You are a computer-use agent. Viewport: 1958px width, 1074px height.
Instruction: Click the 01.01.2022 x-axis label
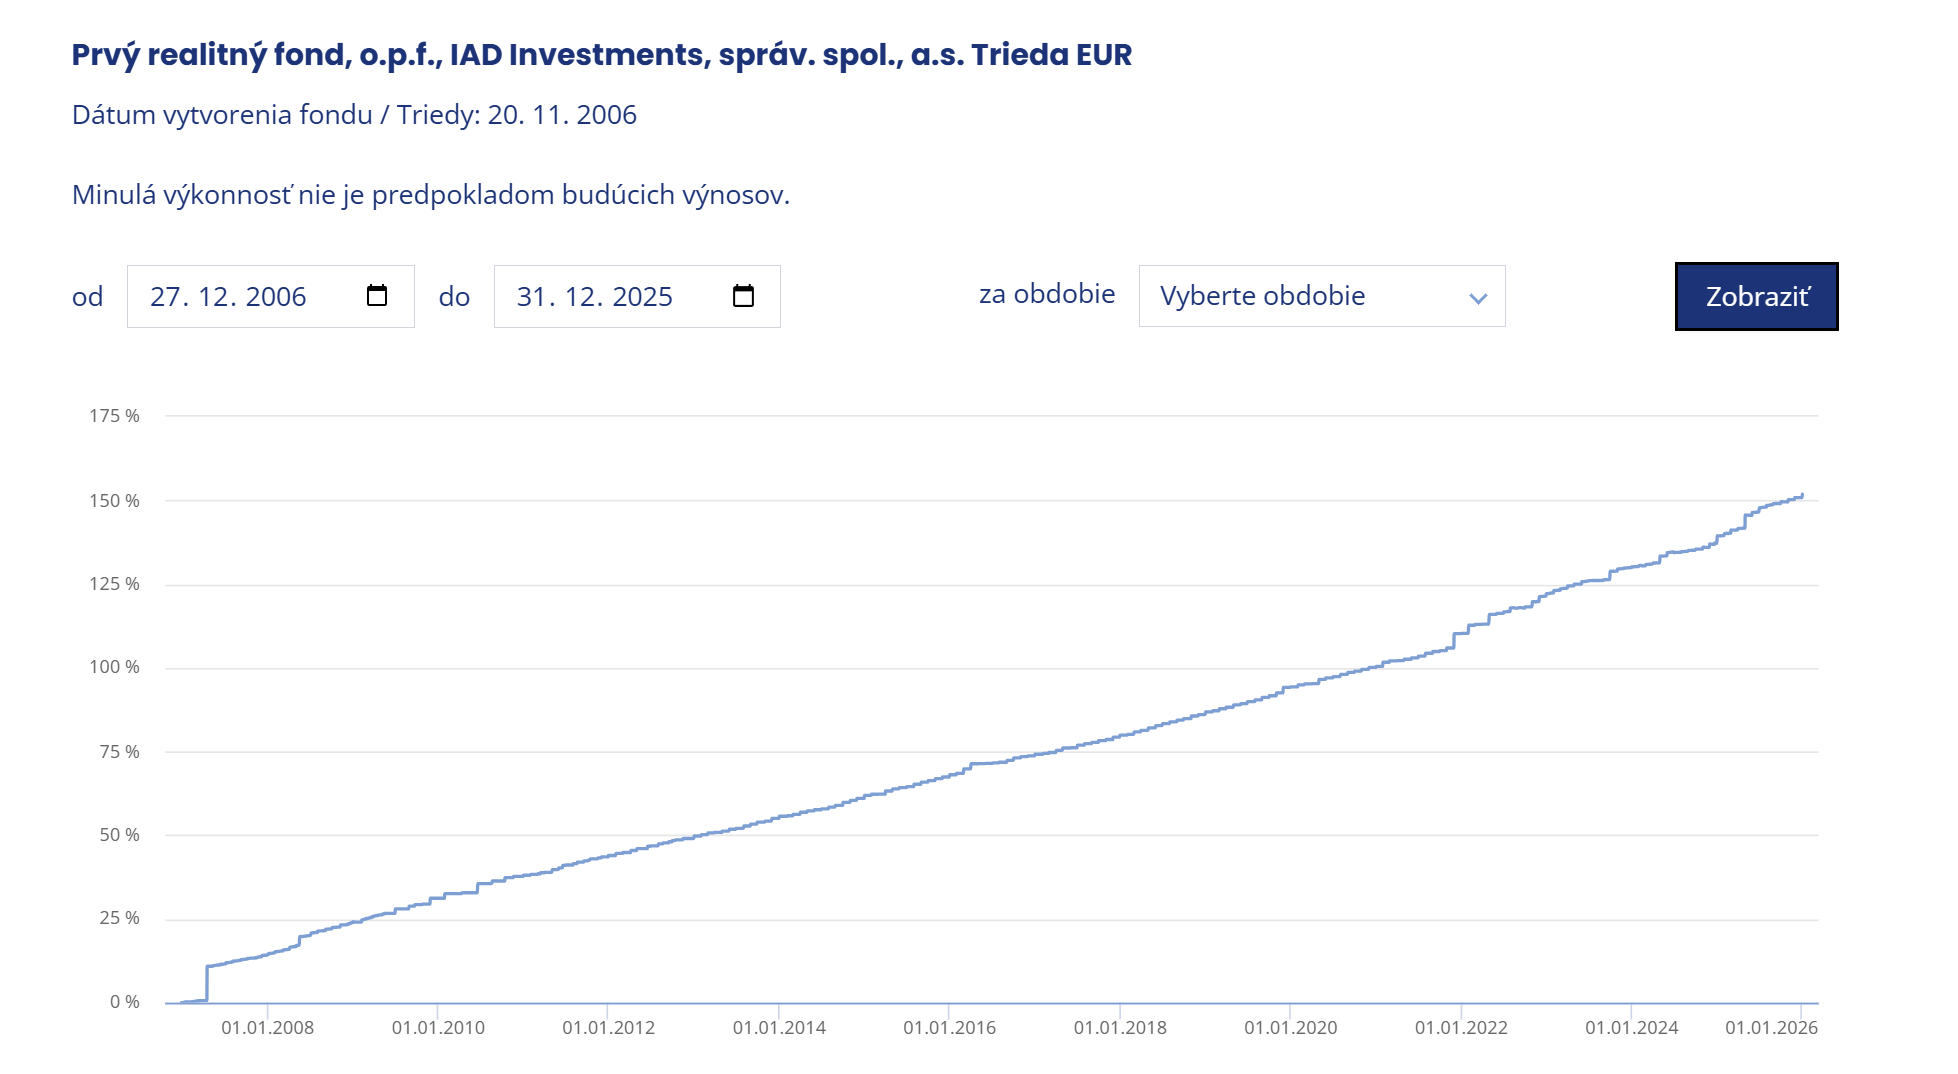[1460, 1027]
